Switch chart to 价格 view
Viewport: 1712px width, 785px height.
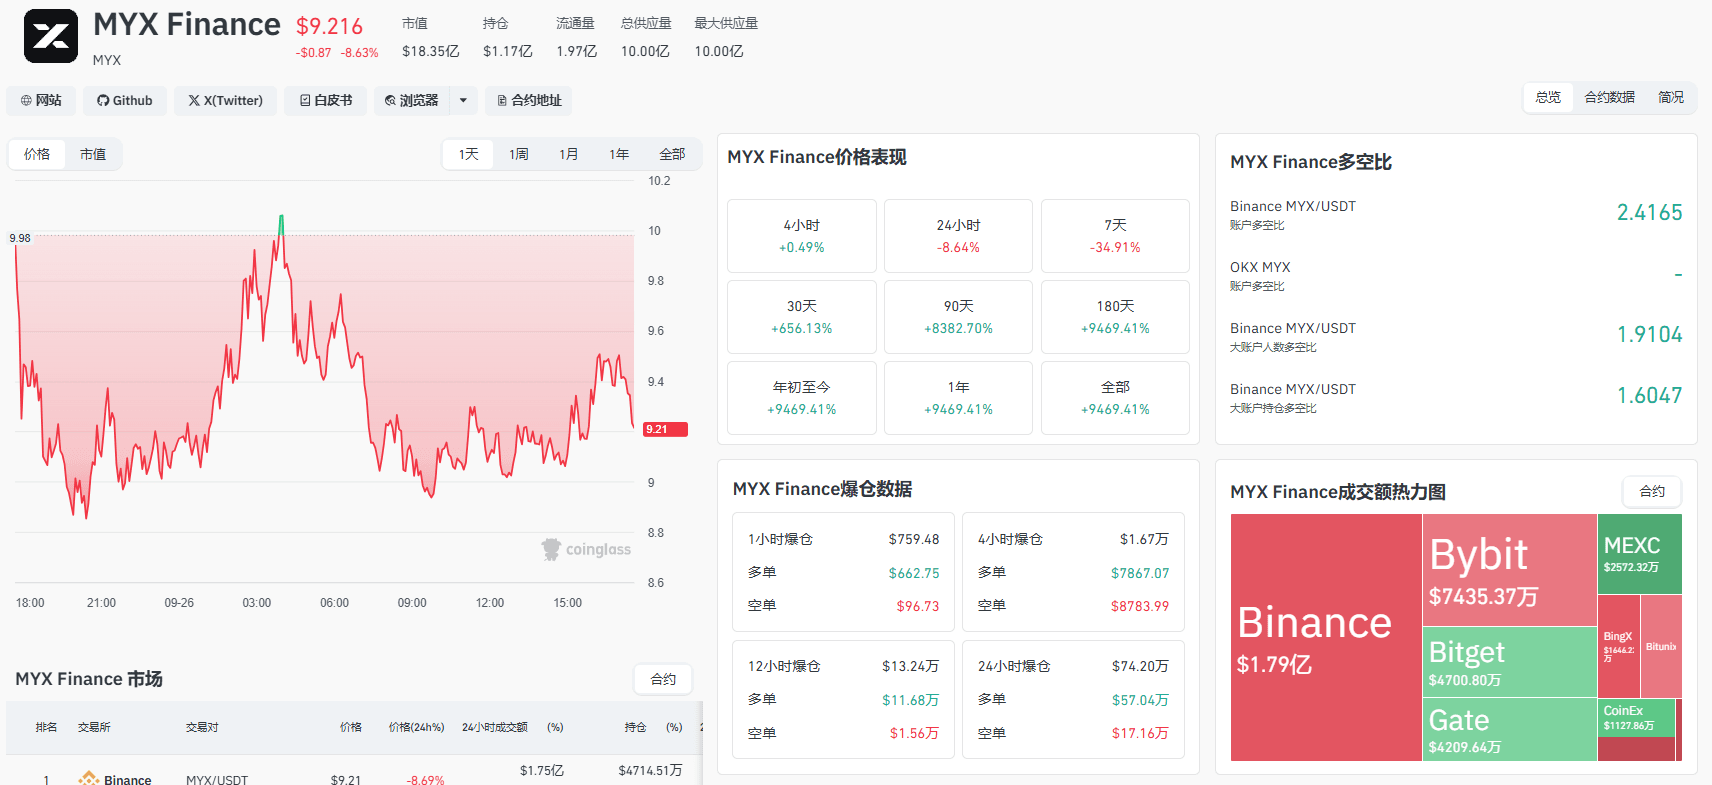coord(37,154)
